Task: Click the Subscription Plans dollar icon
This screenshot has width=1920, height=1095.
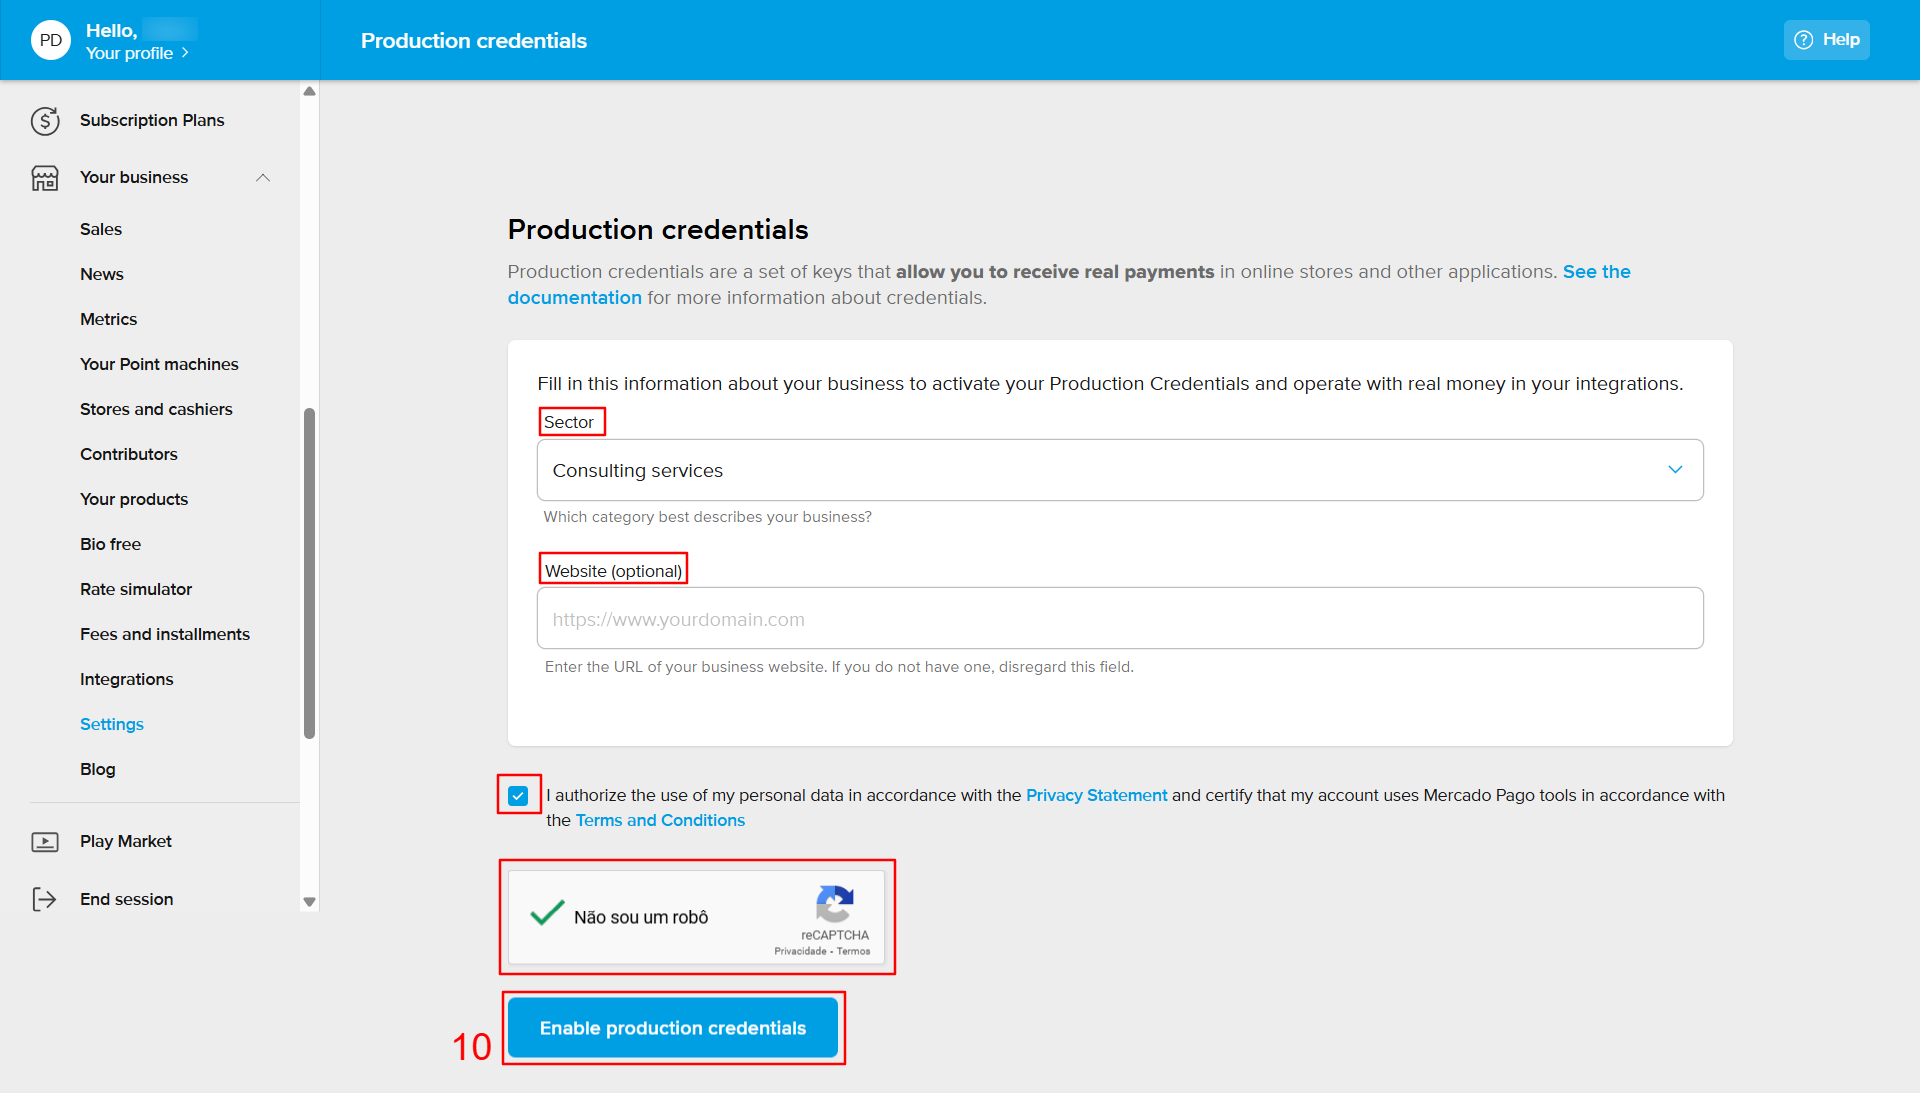Action: 45,121
